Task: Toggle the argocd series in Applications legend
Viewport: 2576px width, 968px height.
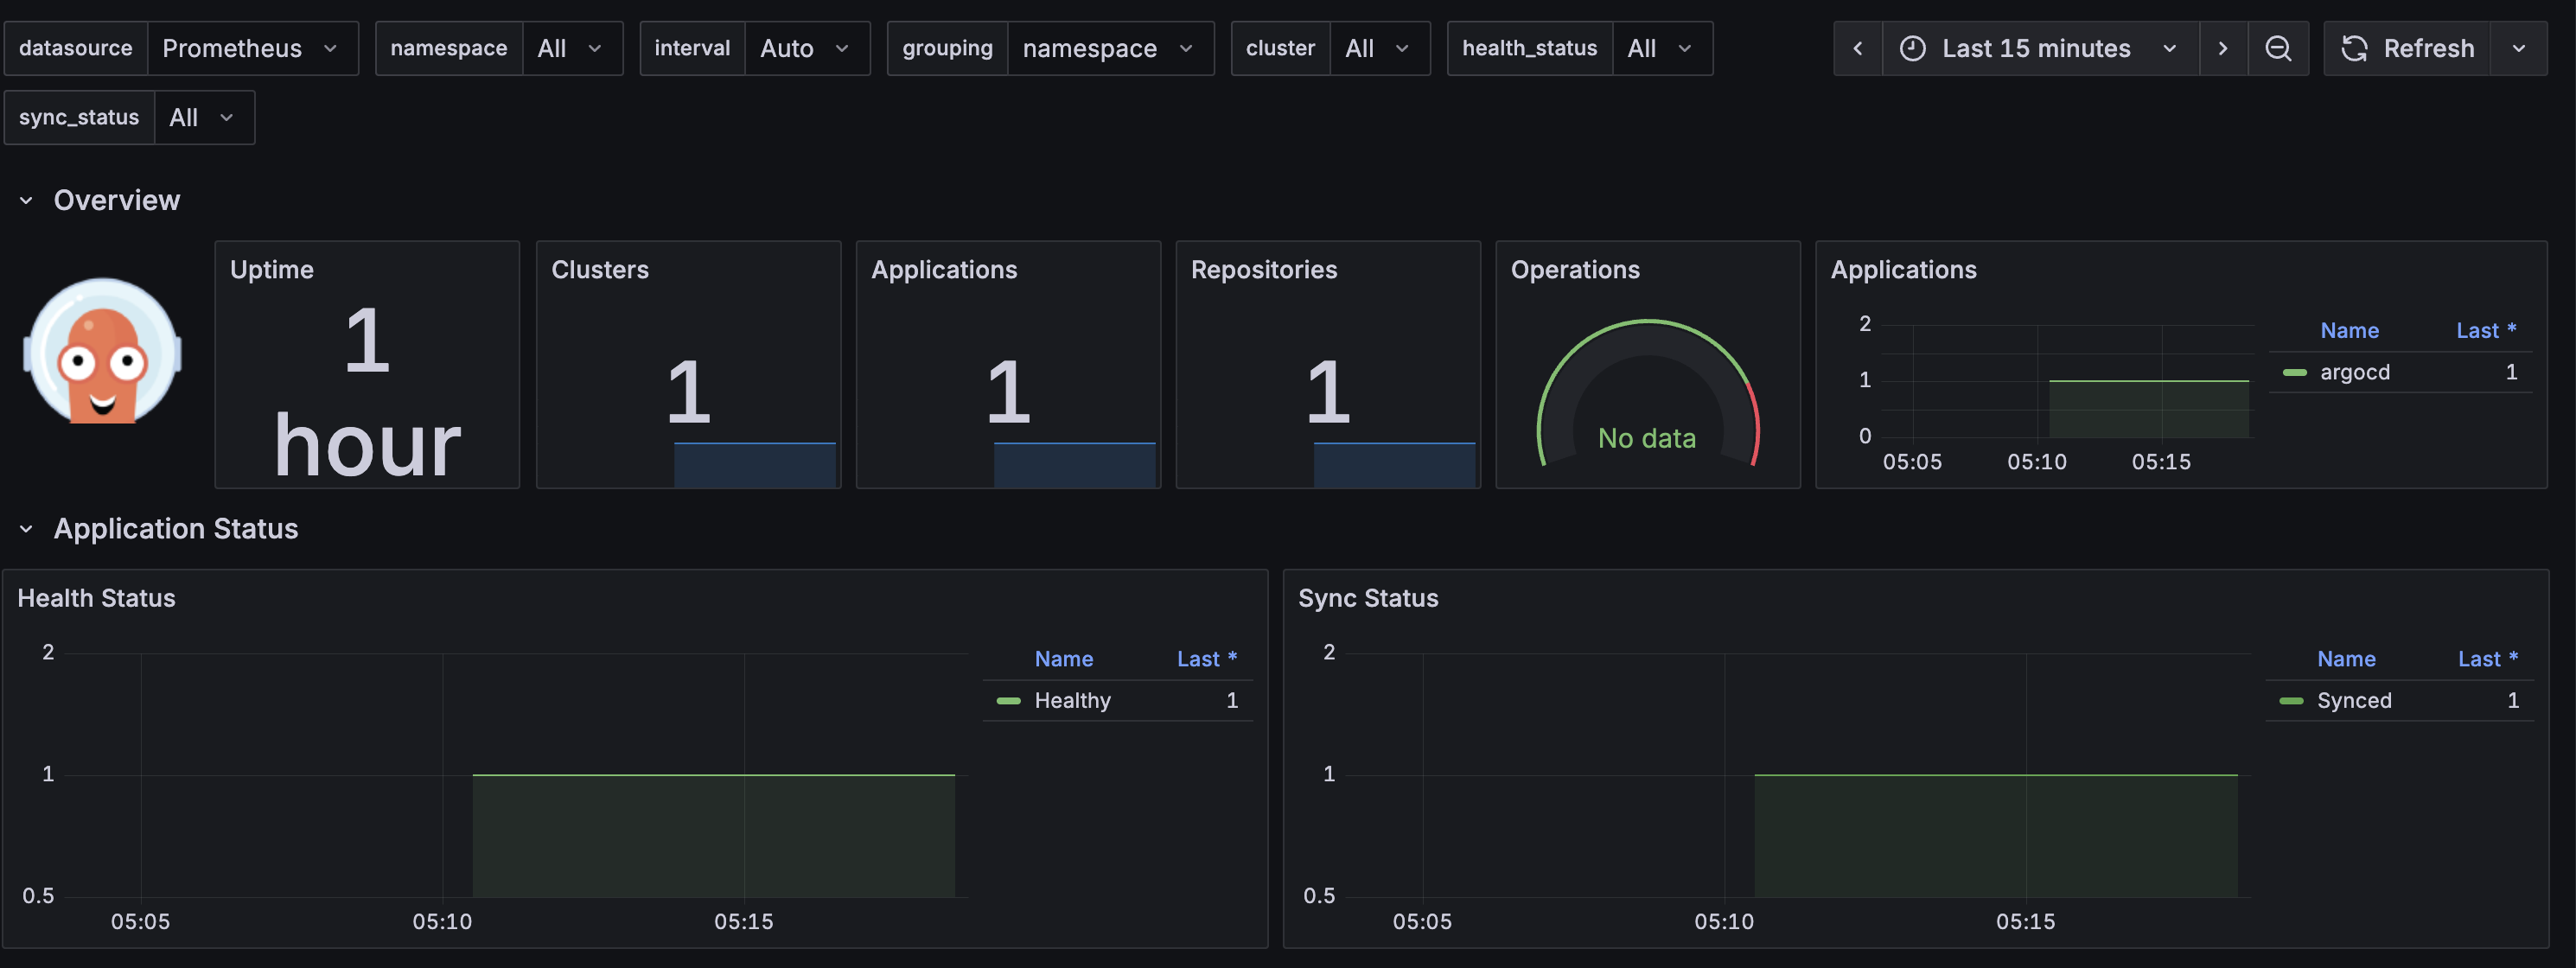Action: click(2354, 372)
